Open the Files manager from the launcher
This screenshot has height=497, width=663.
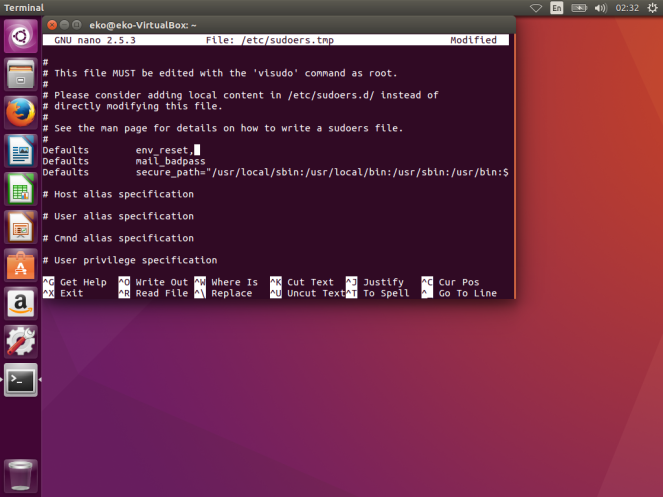click(20, 74)
